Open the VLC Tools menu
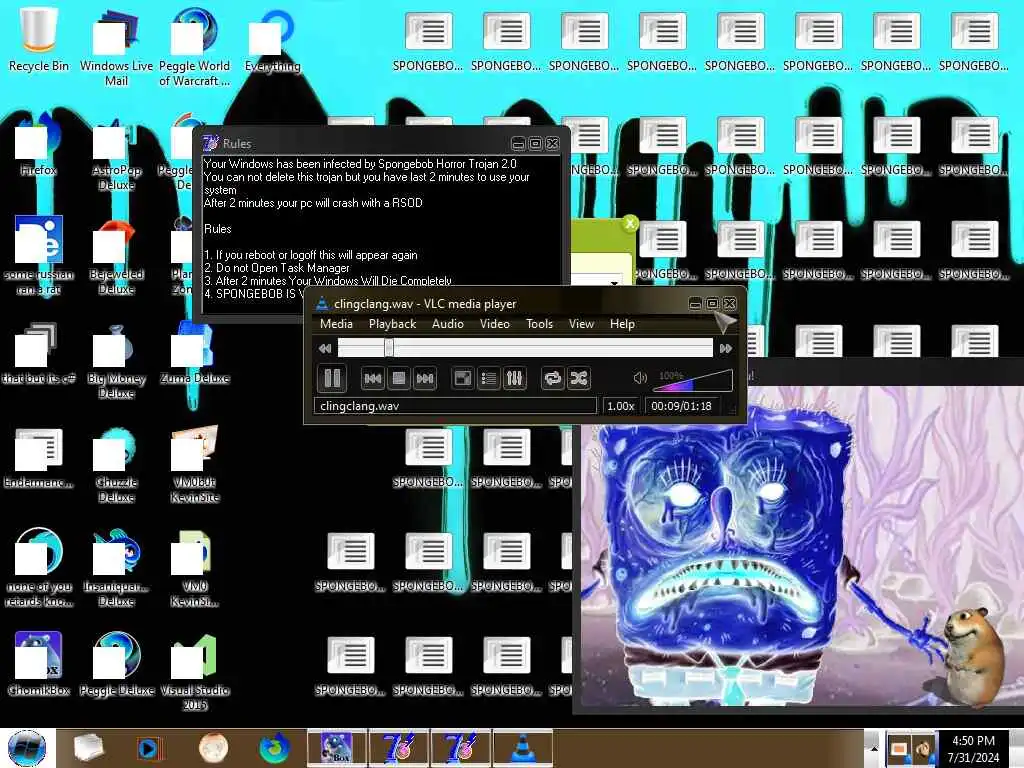This screenshot has height=768, width=1024. (539, 324)
